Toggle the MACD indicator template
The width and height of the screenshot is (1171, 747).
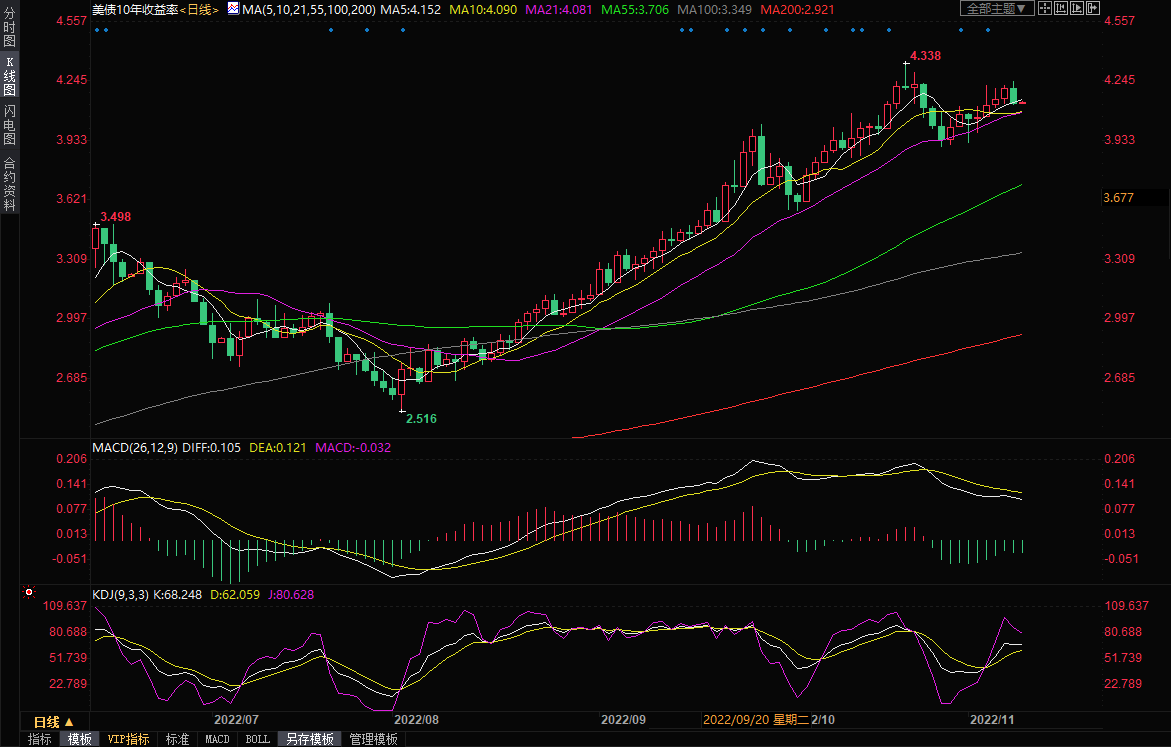click(217, 739)
